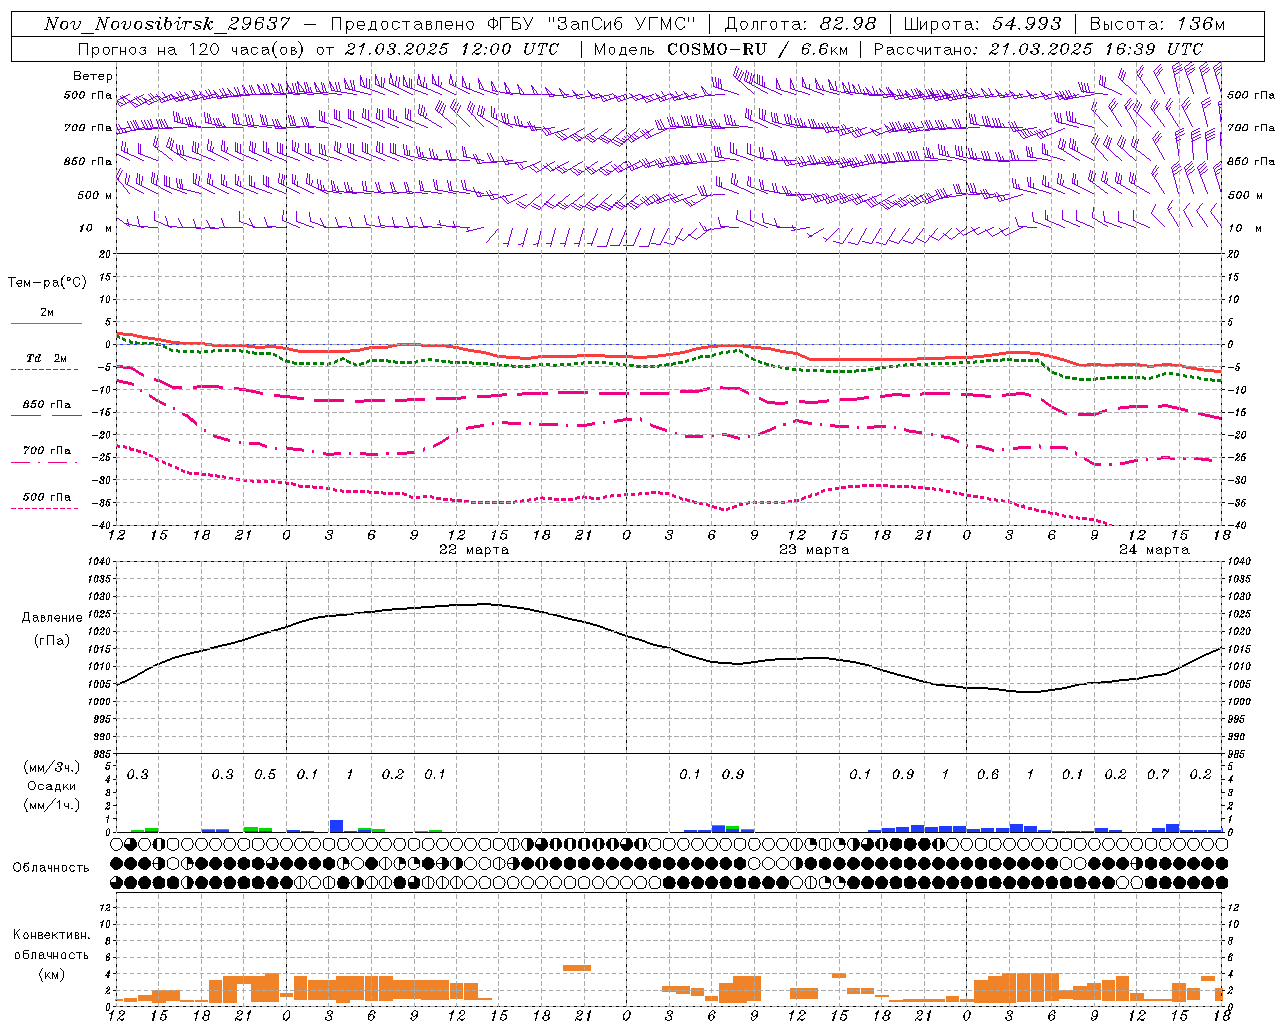The width and height of the screenshot is (1280, 1024).
Task: Click the 24 марта date label
Action: pyautogui.click(x=1154, y=550)
